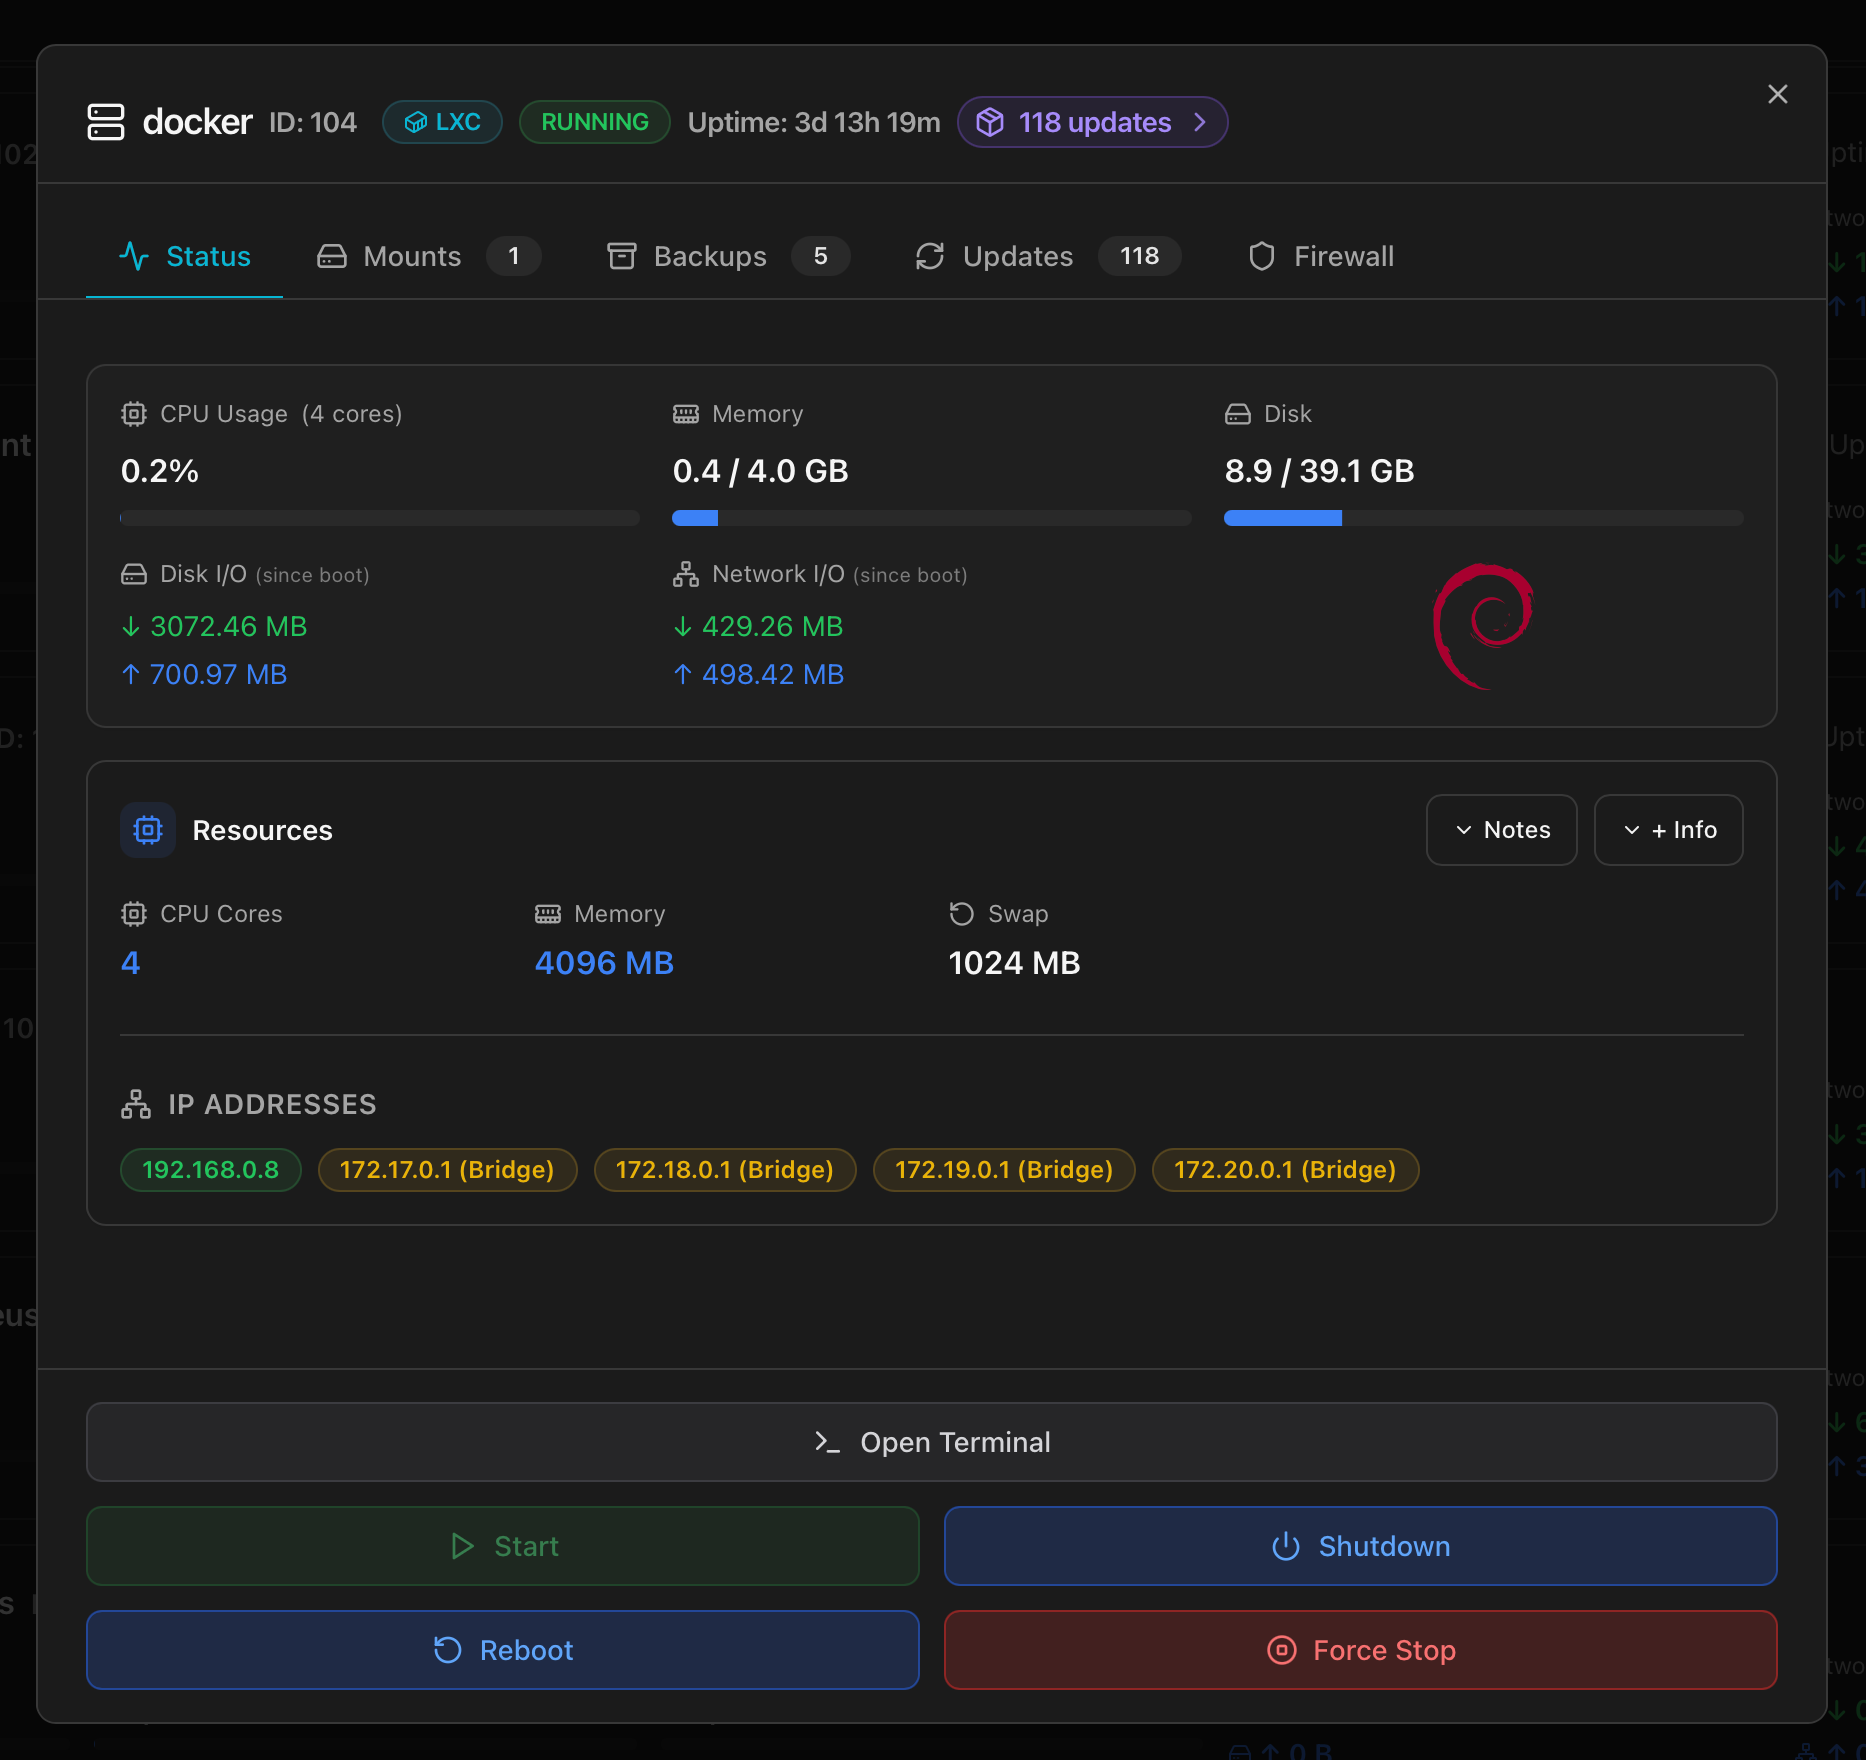Click the 172.17.0.1 (Bridge) chip
The image size is (1866, 1760).
pos(448,1170)
